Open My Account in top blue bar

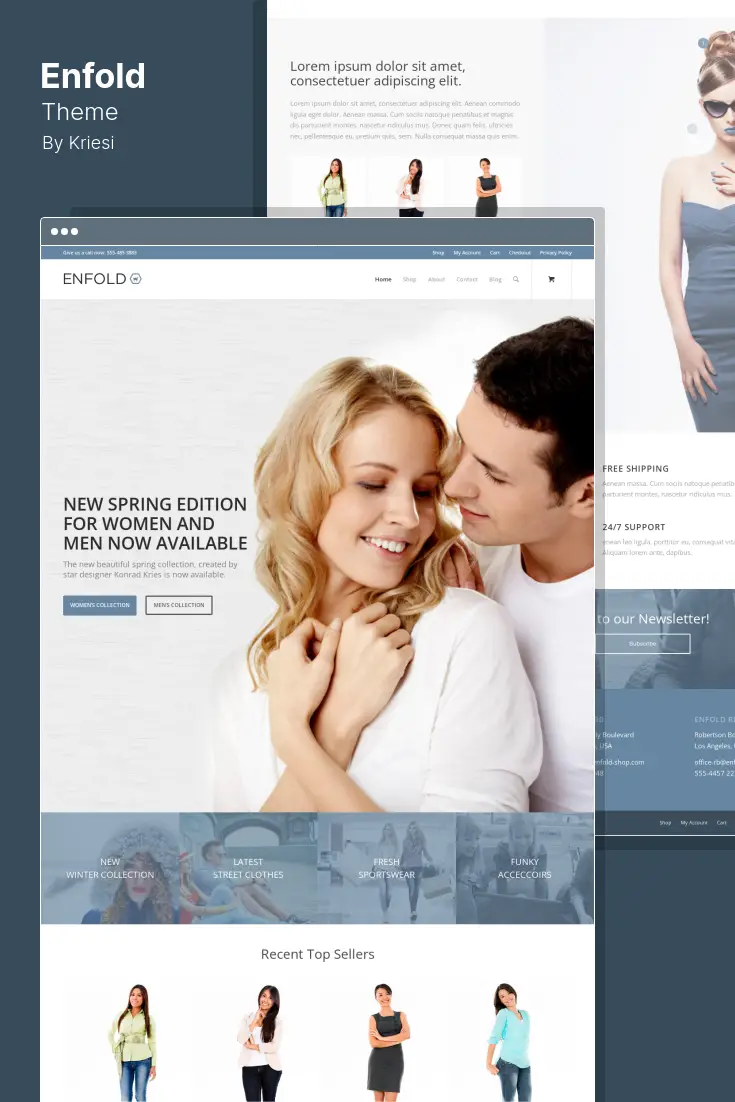(467, 252)
